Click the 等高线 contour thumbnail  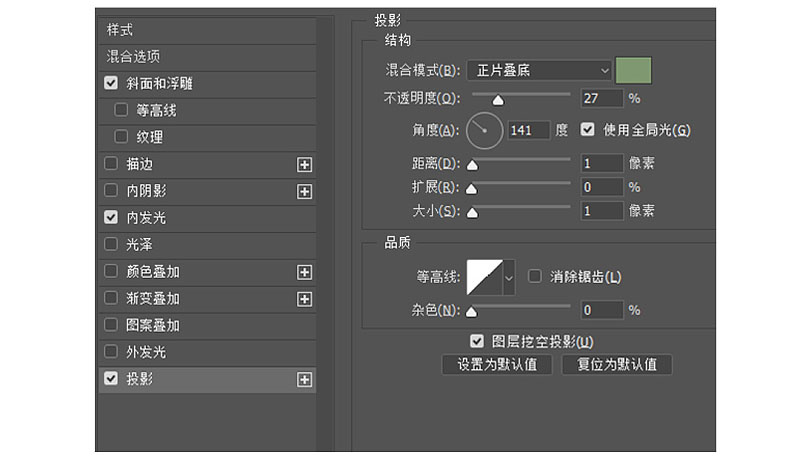[485, 277]
